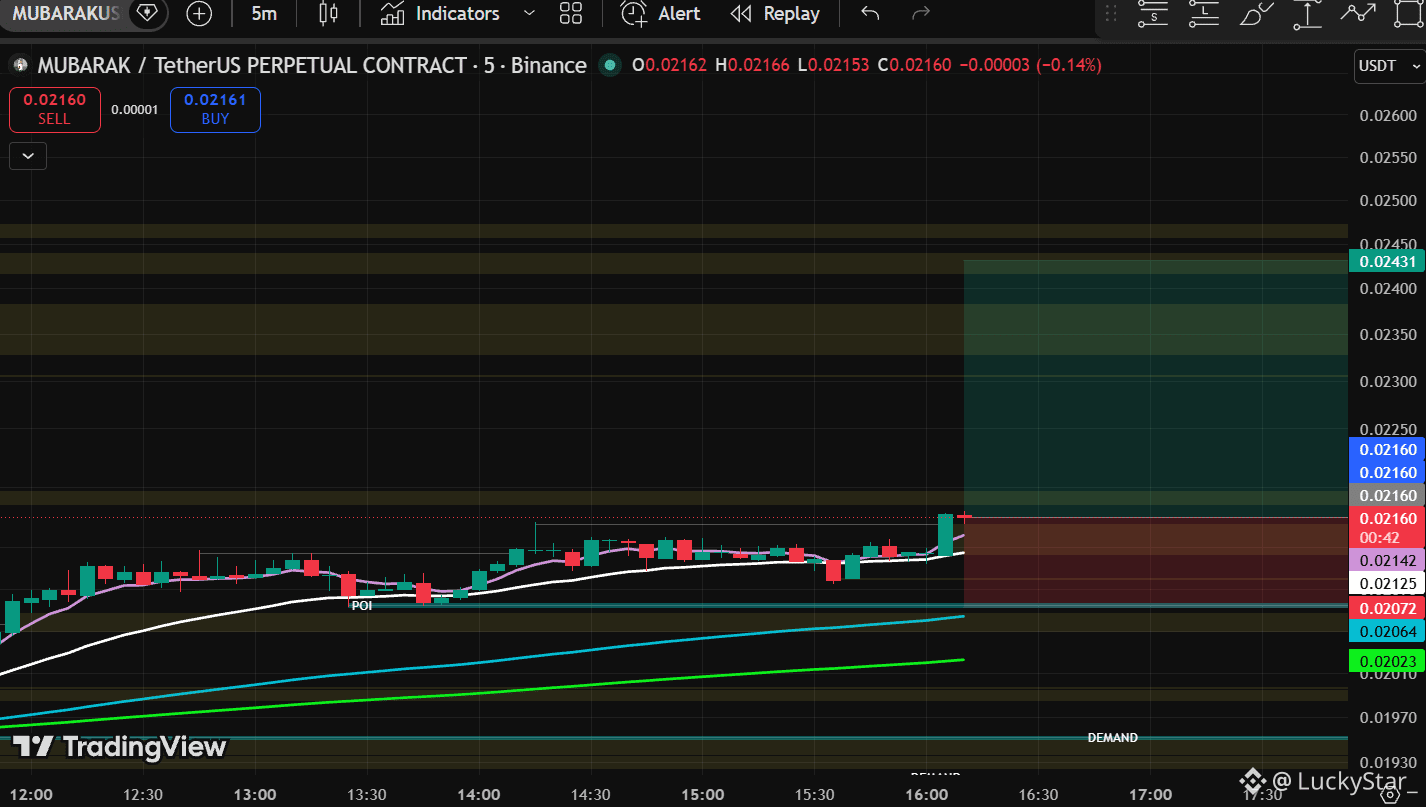Viewport: 1426px width, 807px height.
Task: Expand the collapsed indicator legend chevron
Action: [28, 156]
